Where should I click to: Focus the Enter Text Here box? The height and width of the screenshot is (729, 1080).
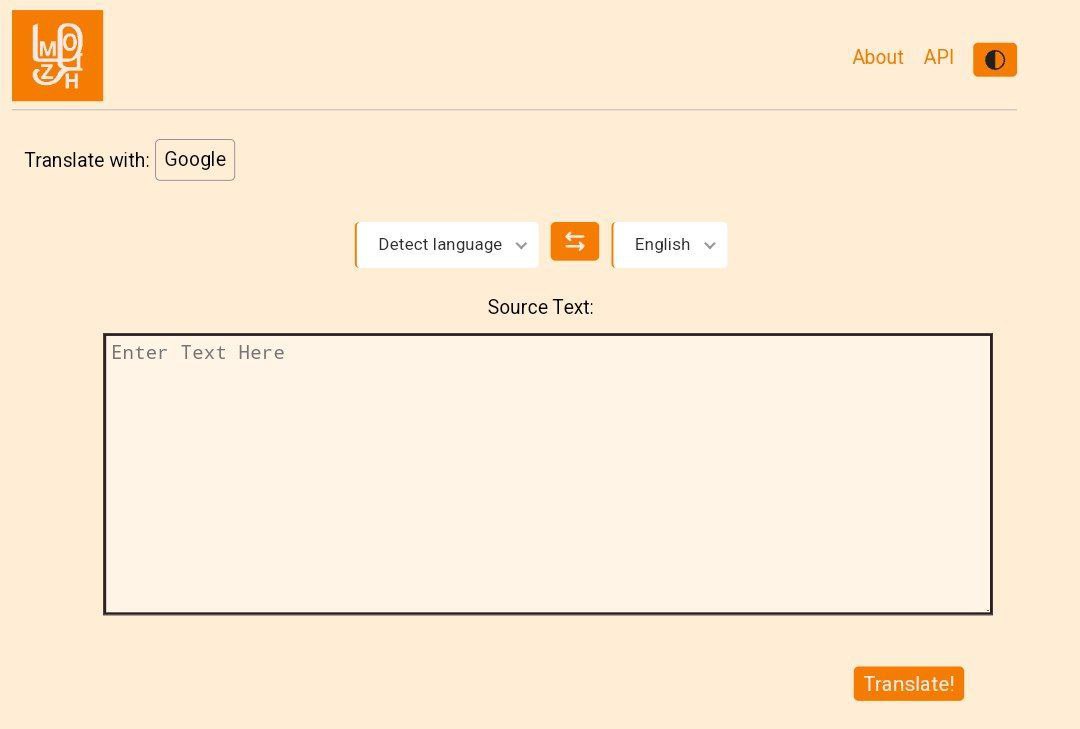[x=548, y=474]
